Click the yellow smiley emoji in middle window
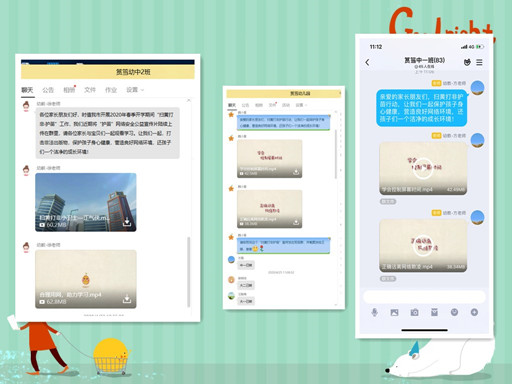This screenshot has width=512, height=384. point(255,249)
